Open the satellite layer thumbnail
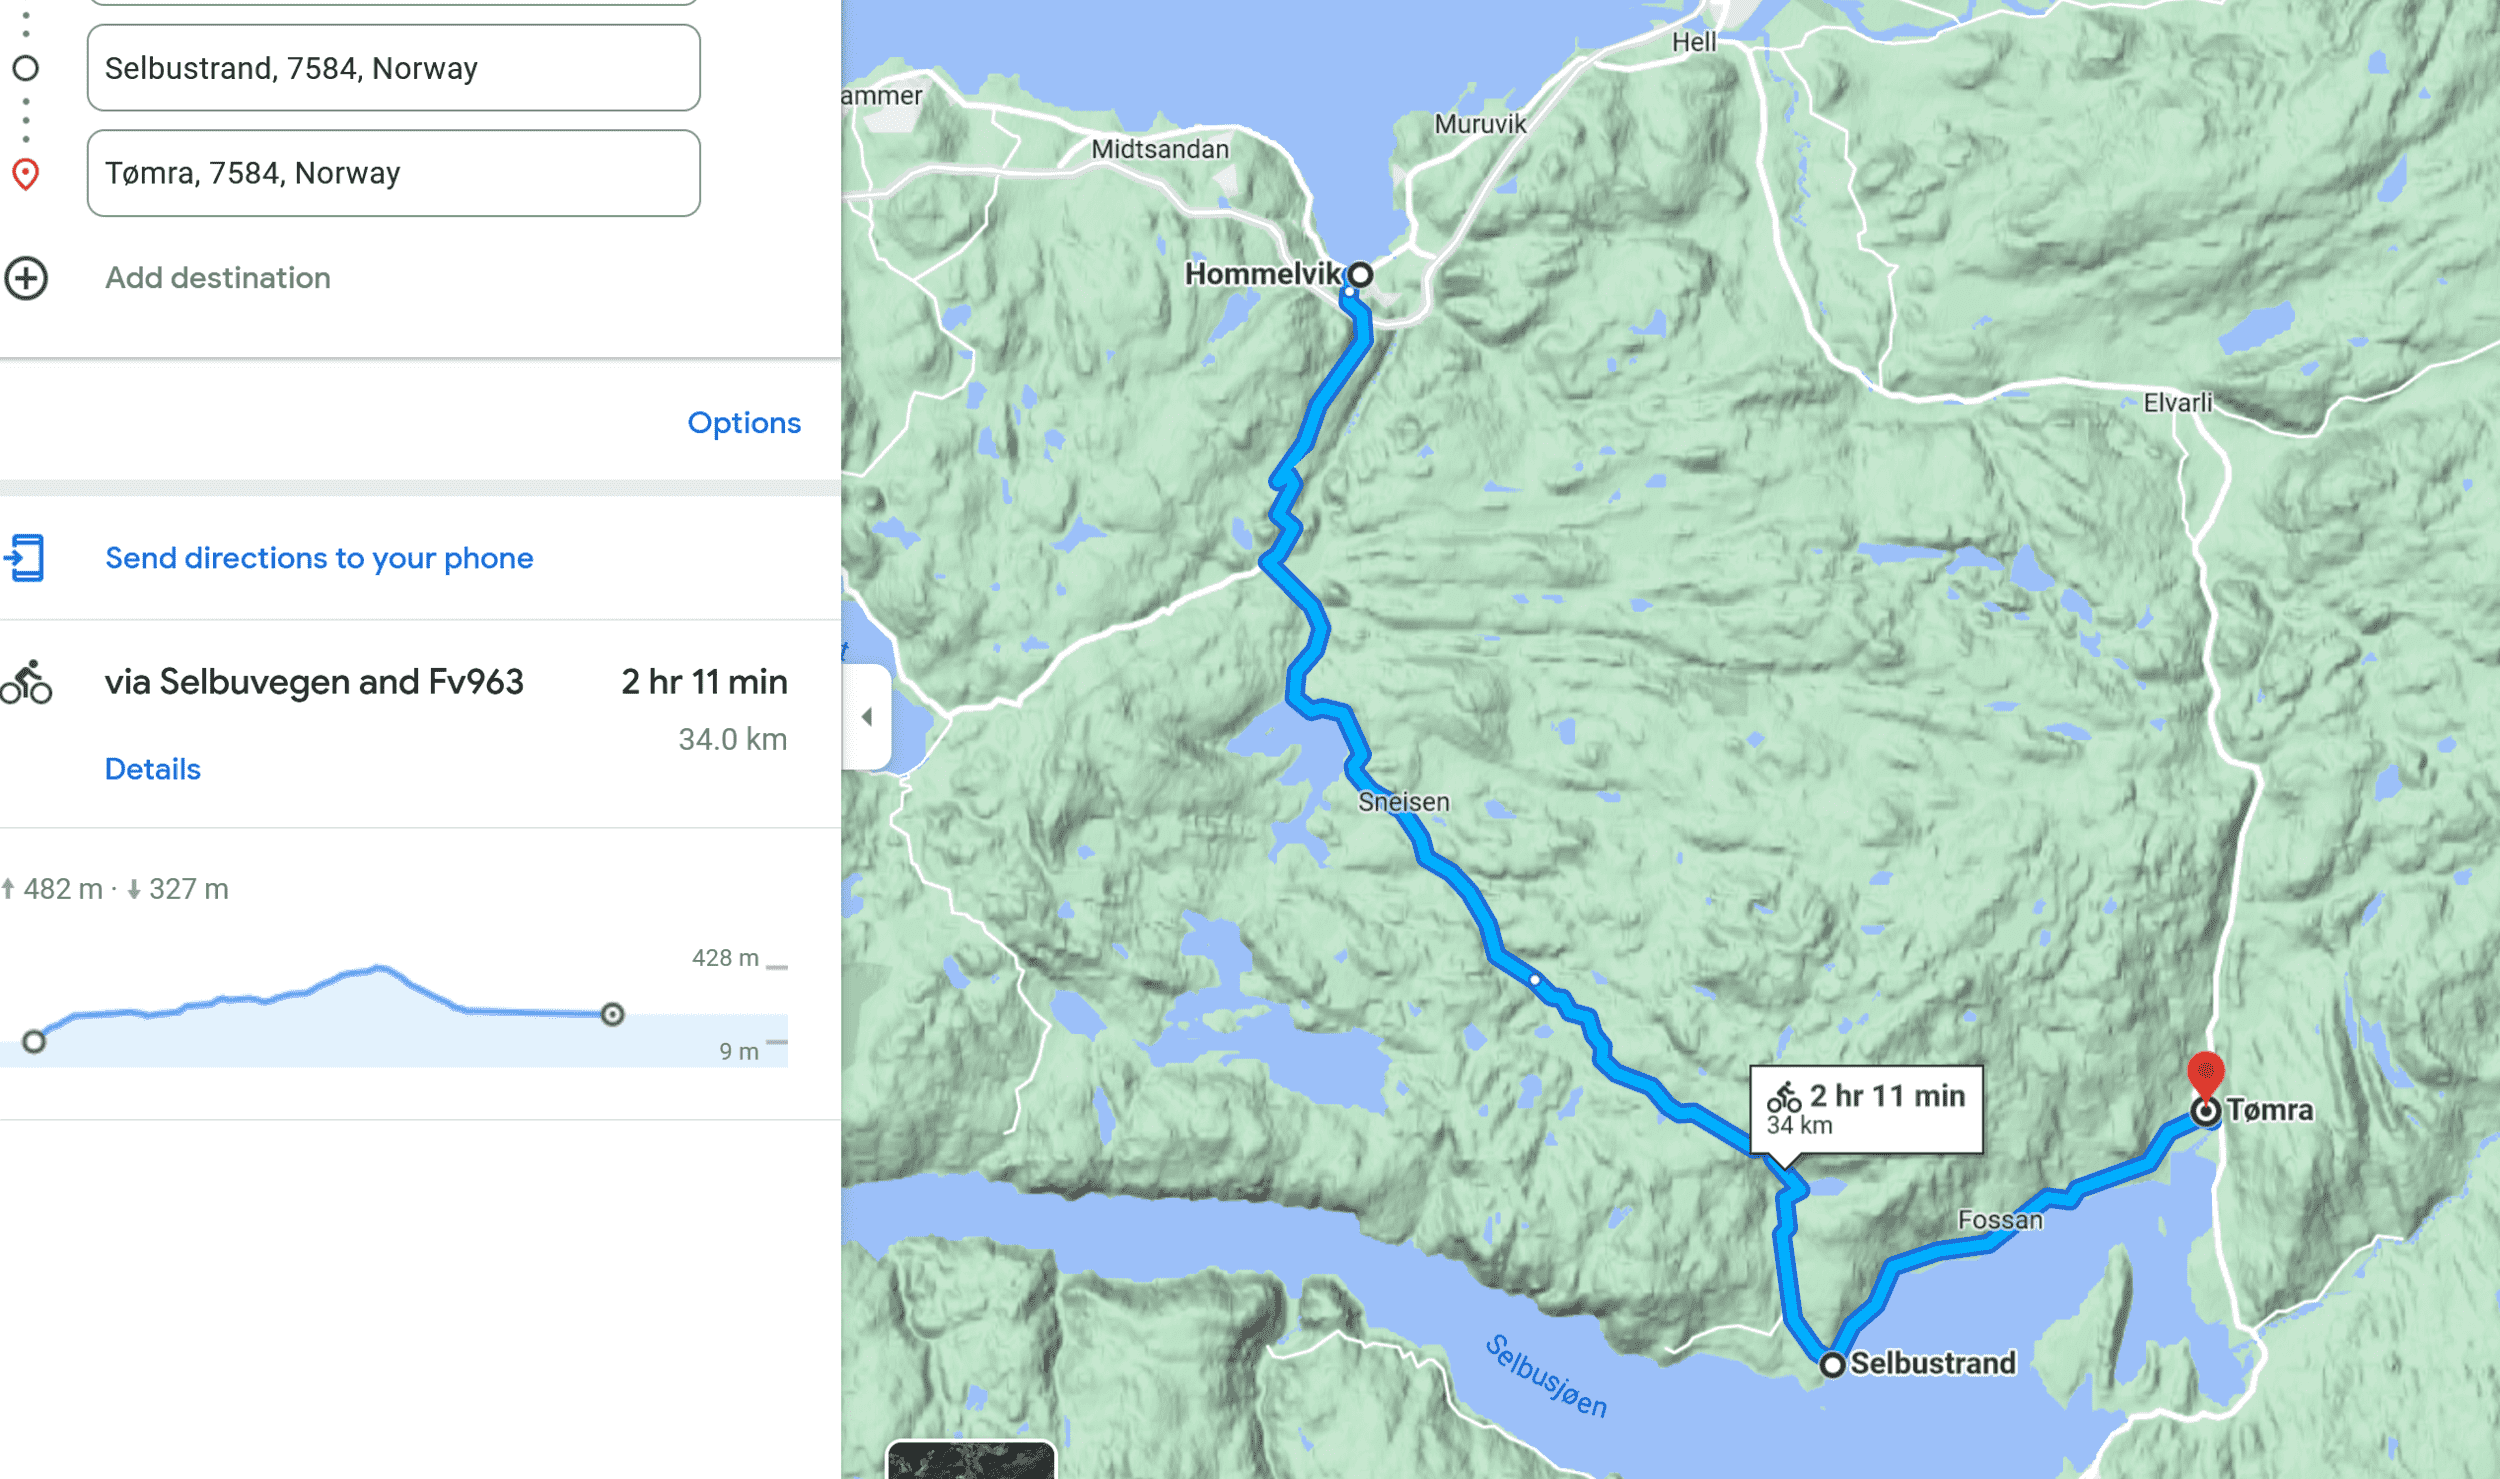 point(970,1460)
